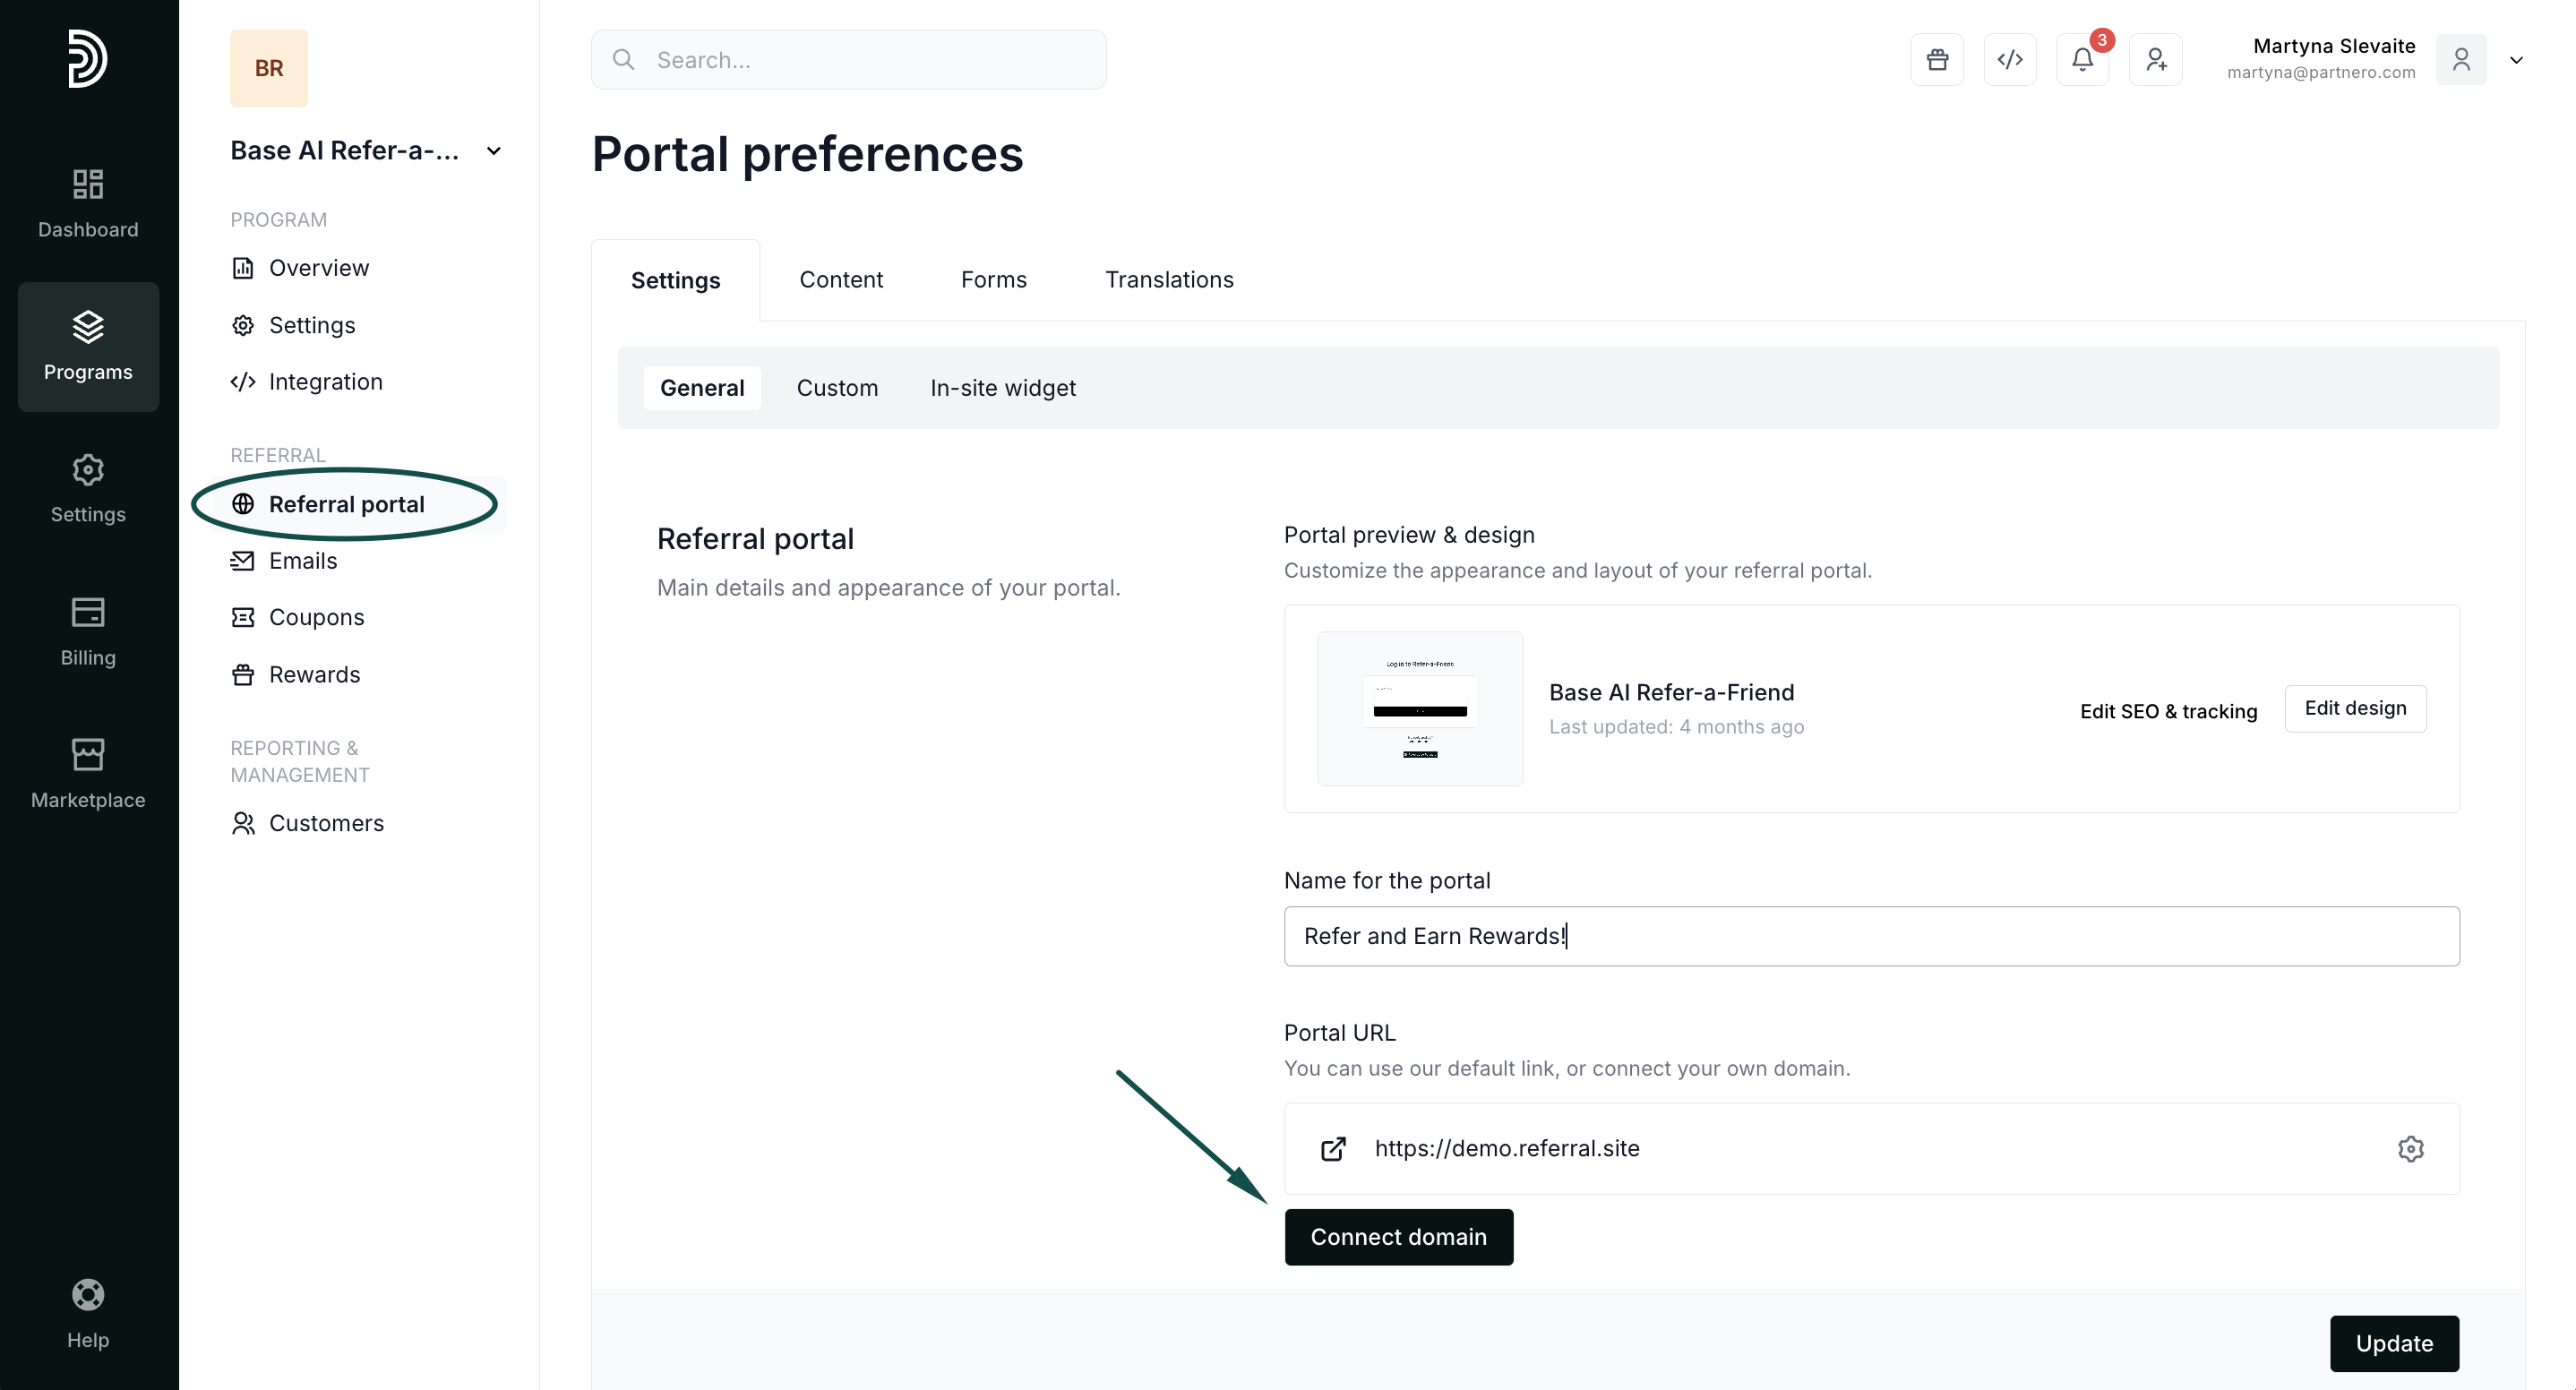The width and height of the screenshot is (2576, 1390).
Task: Expand the user account menu chevron
Action: coord(2516,60)
